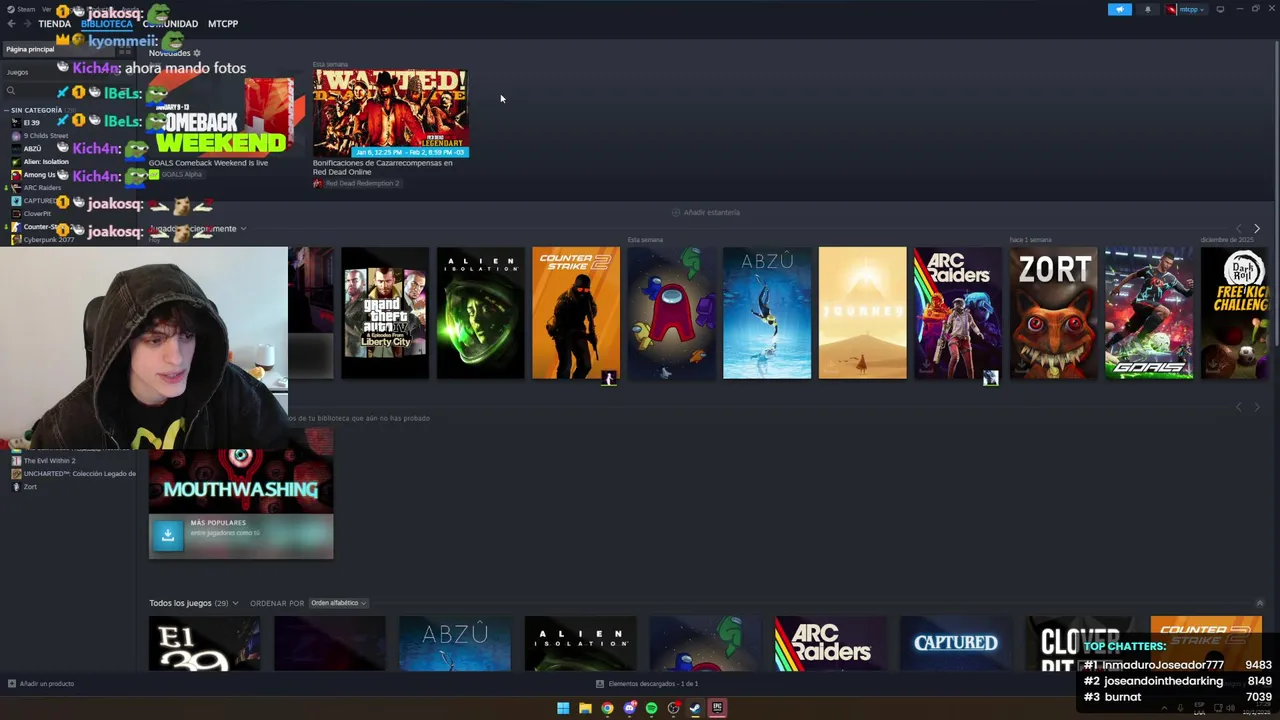Select The Evil Within 2 in sidebar
The image size is (1280, 720).
[43, 461]
